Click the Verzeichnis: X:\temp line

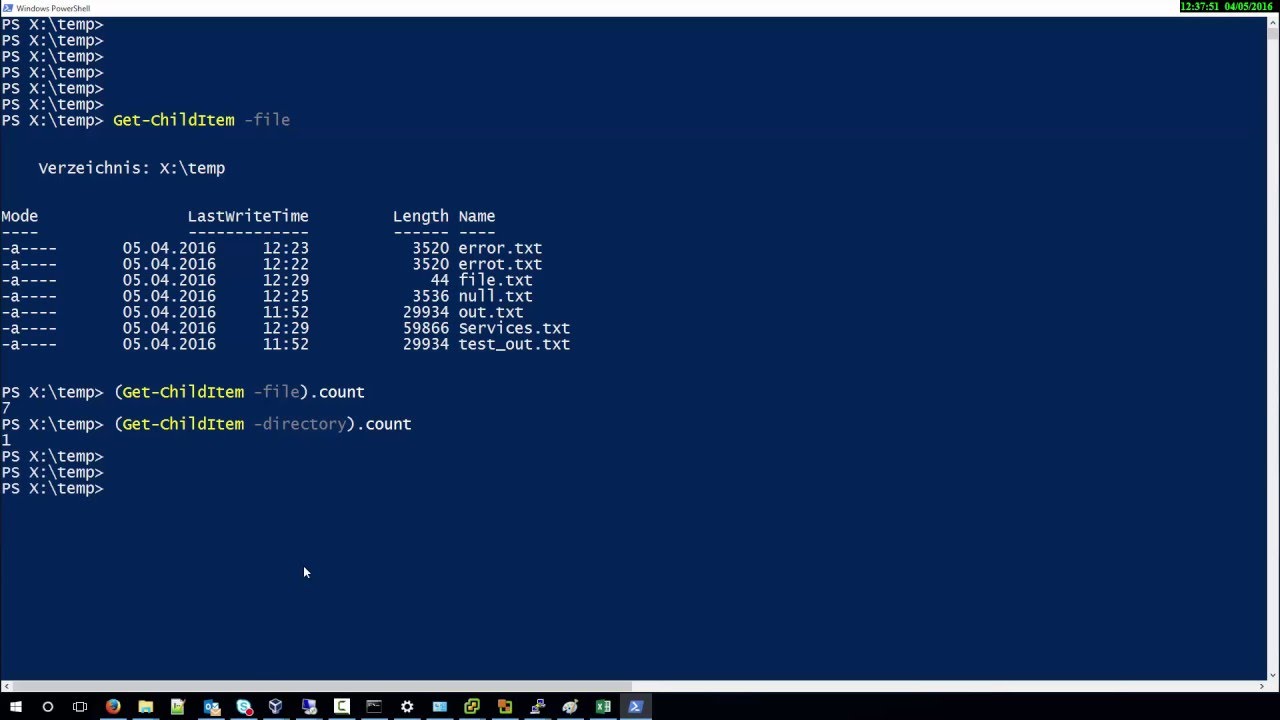132,168
